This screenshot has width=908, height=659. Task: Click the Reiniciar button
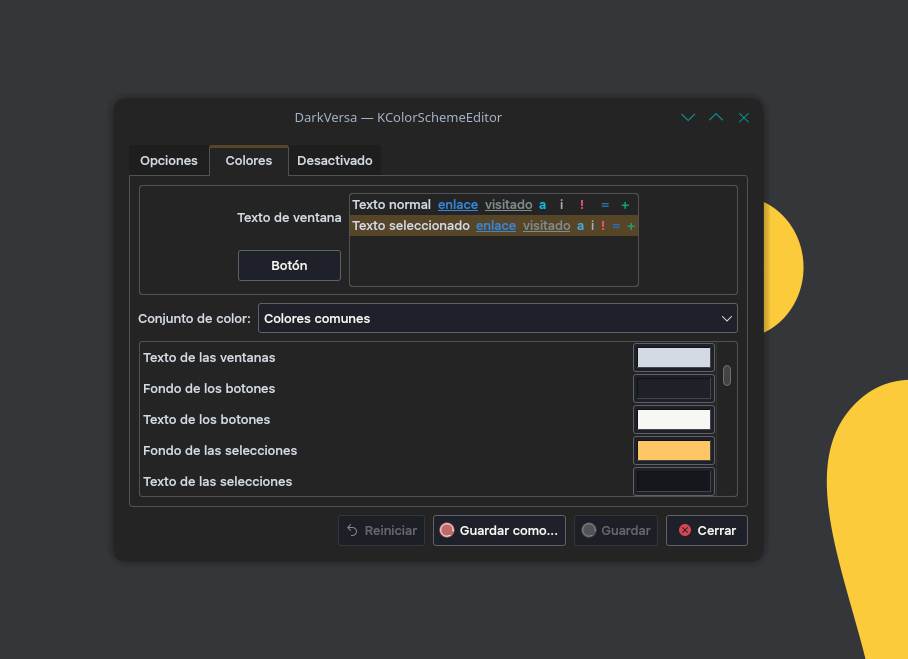[x=382, y=530]
